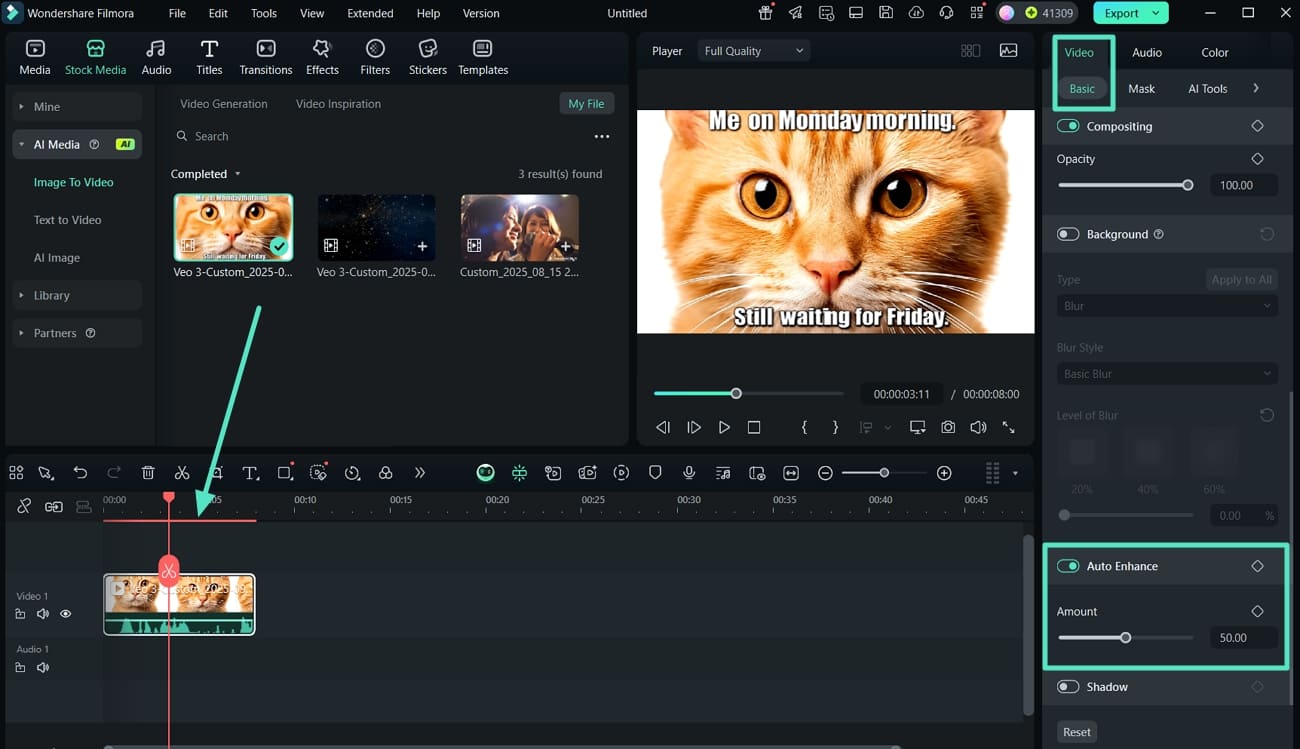Select the starry night video thumbnail

coord(376,228)
